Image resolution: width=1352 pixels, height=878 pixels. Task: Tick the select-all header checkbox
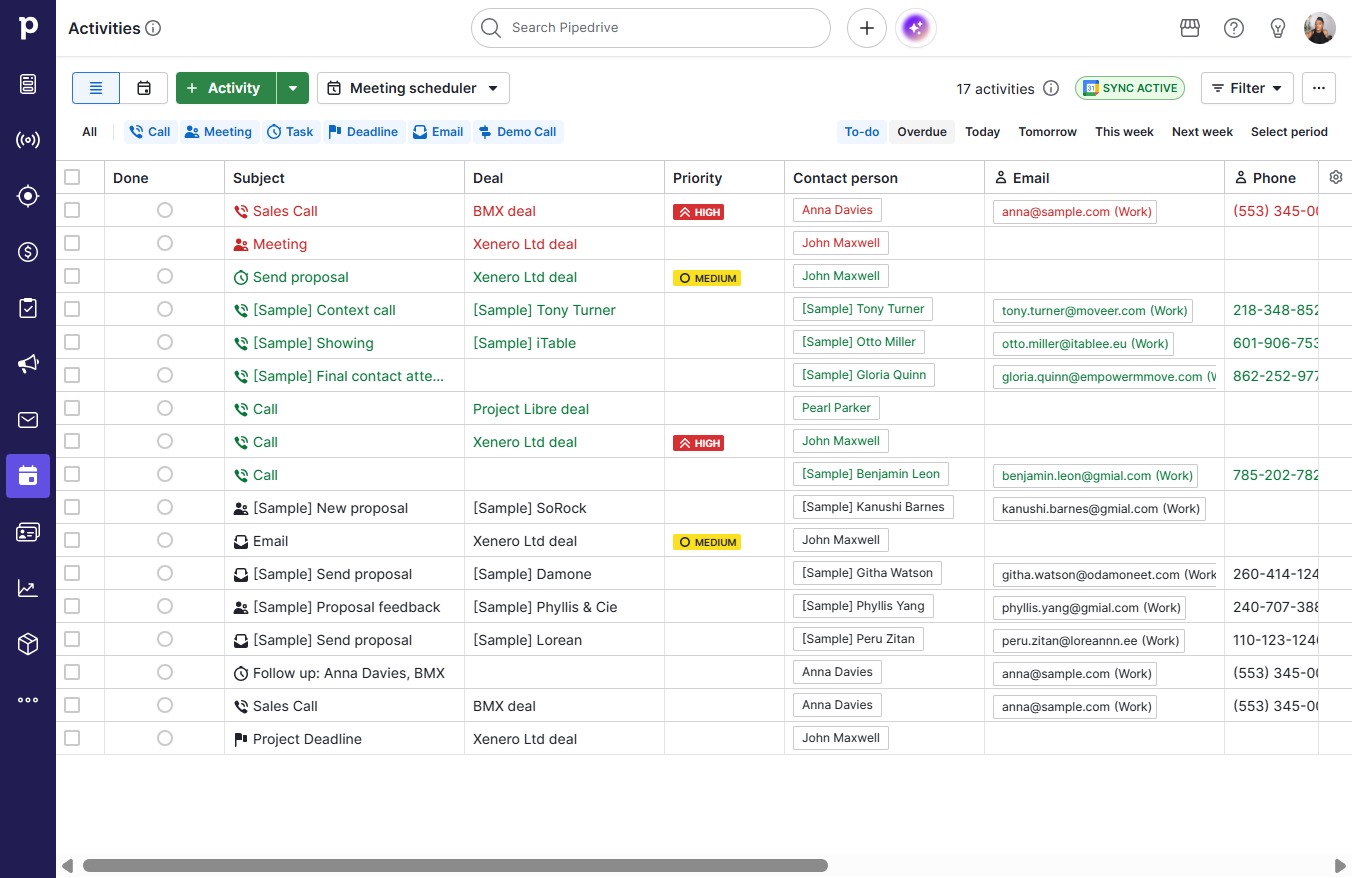(x=72, y=177)
